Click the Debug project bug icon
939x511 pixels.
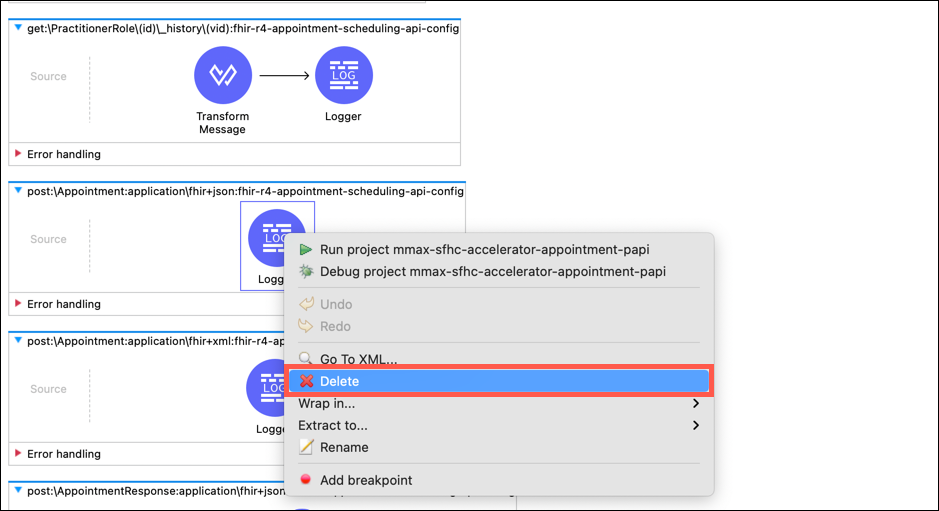[306, 271]
